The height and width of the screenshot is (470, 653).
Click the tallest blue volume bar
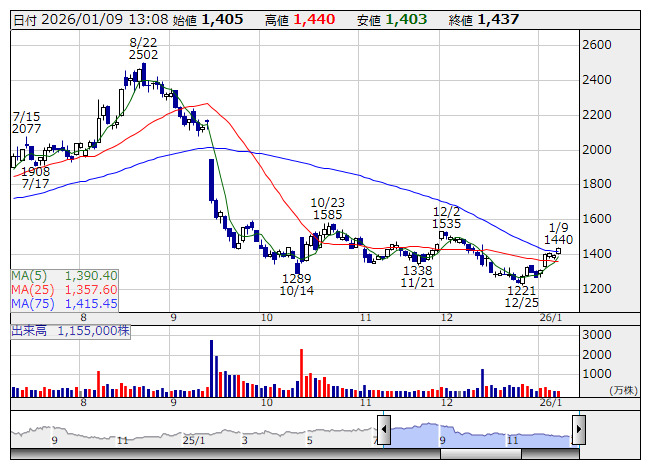pos(212,369)
